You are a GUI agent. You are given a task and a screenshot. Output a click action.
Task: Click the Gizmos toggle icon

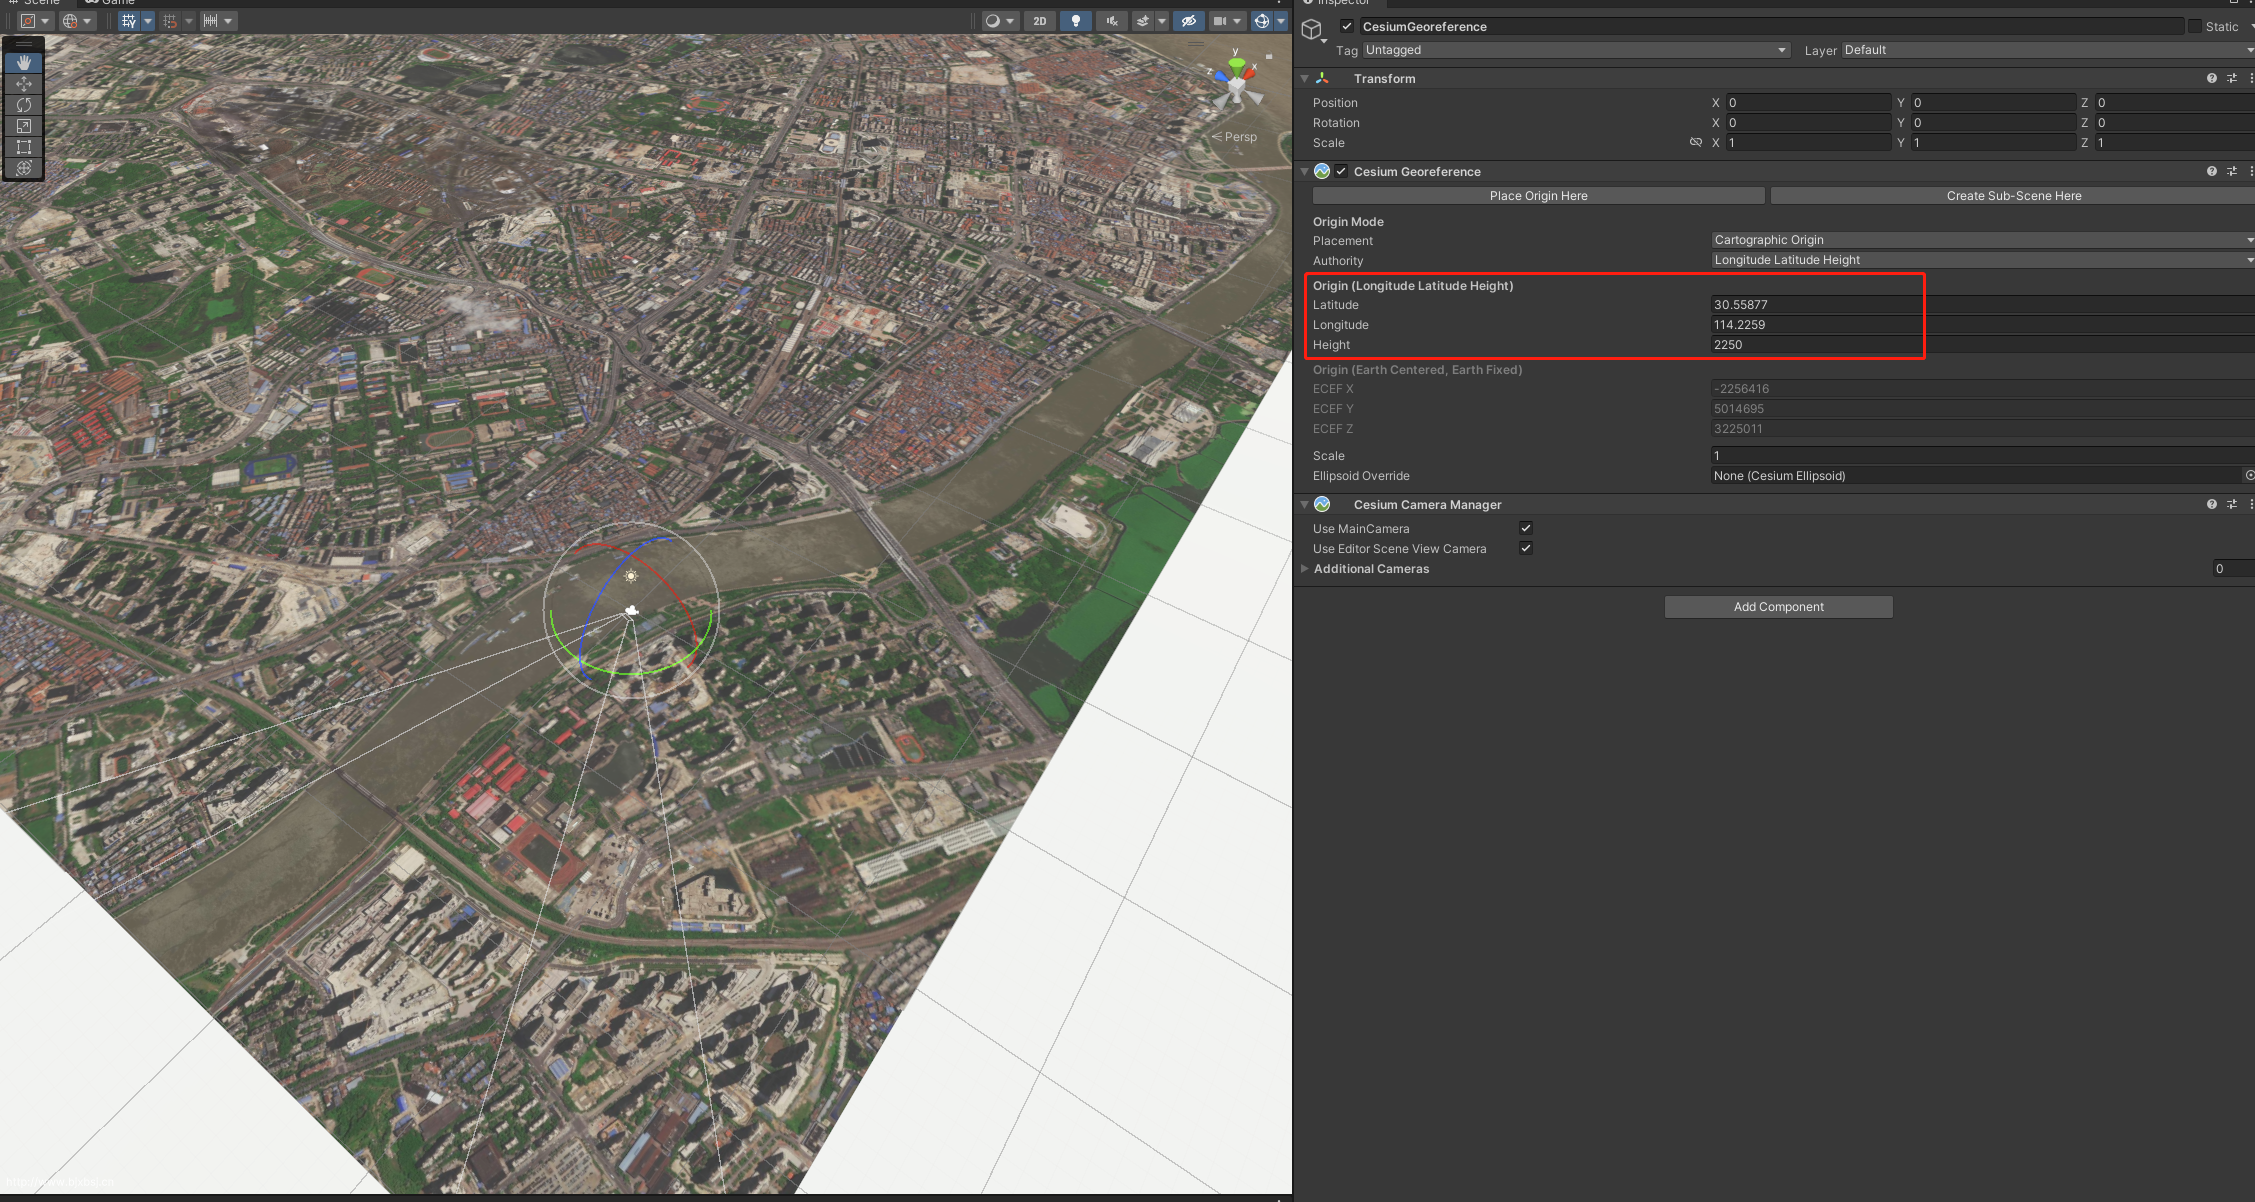pos(1262,21)
